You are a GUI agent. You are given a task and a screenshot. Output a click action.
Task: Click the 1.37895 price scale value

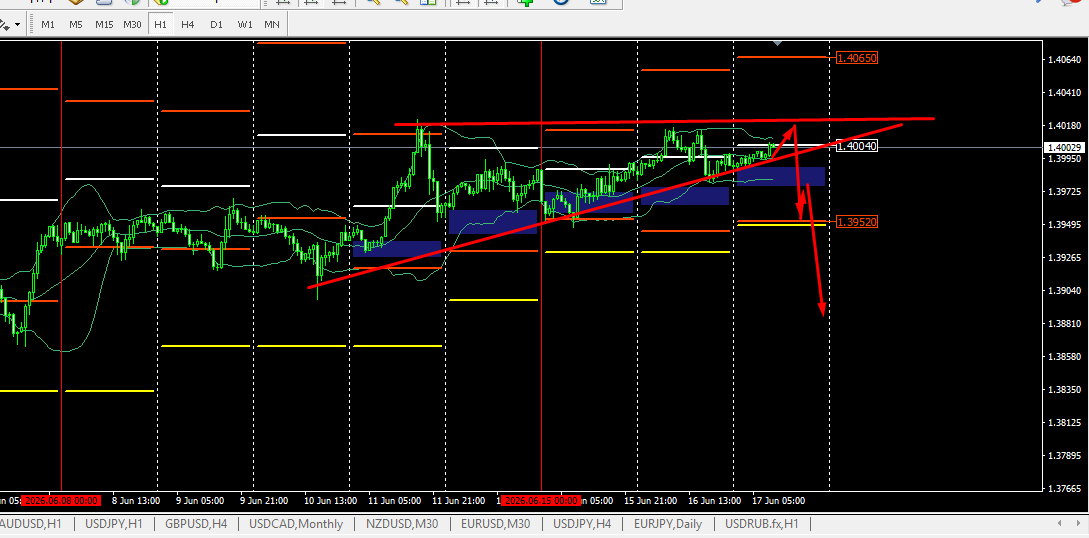1066,456
